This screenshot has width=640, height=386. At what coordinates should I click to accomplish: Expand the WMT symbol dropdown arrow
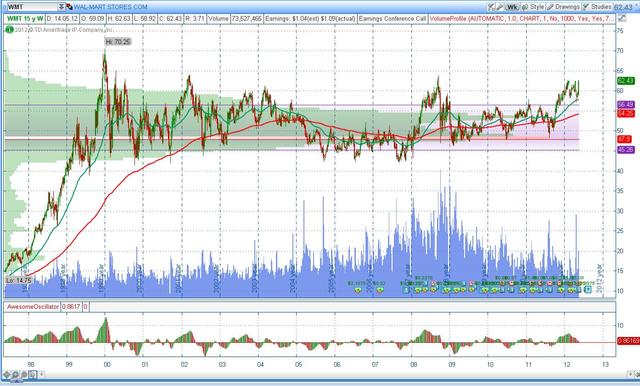coord(61,7)
